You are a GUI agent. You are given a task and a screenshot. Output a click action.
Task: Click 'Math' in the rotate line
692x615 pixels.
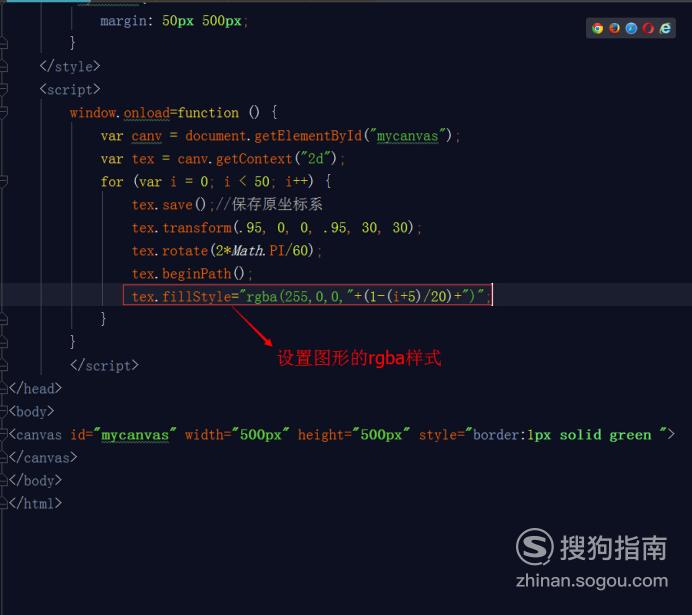pos(246,251)
